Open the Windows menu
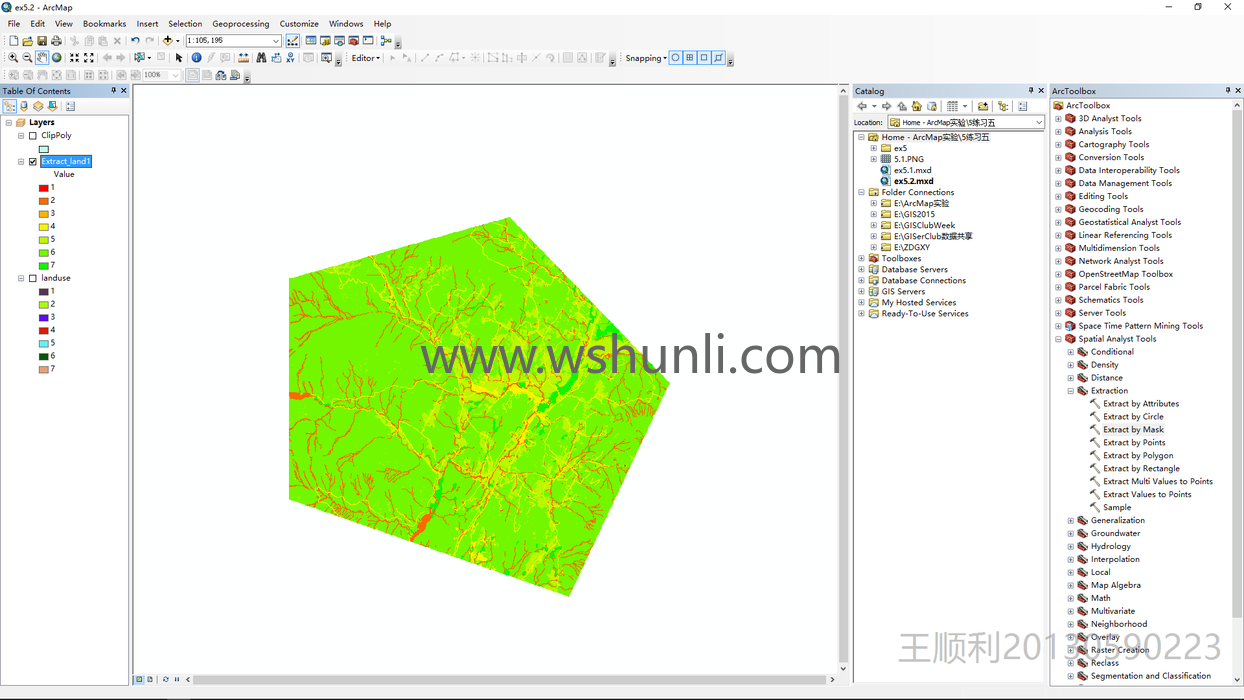Image resolution: width=1244 pixels, height=700 pixels. click(x=346, y=24)
